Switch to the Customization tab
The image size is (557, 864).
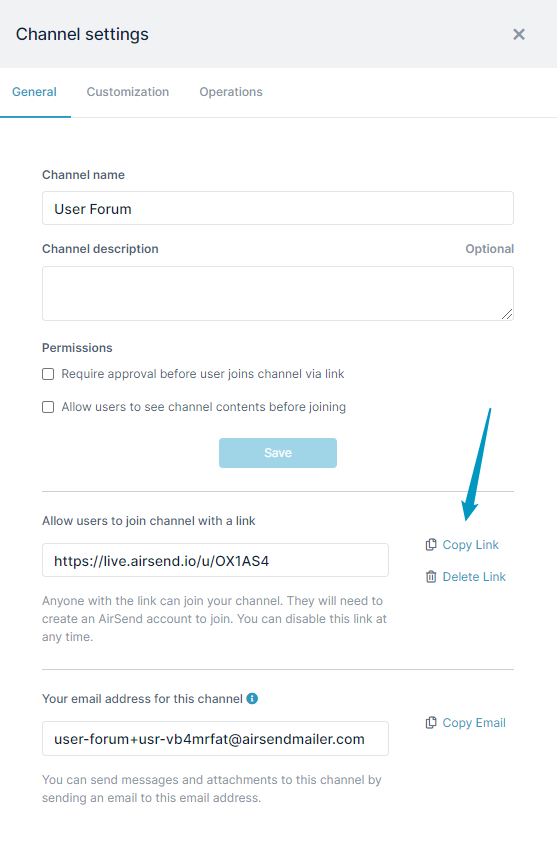click(x=128, y=91)
